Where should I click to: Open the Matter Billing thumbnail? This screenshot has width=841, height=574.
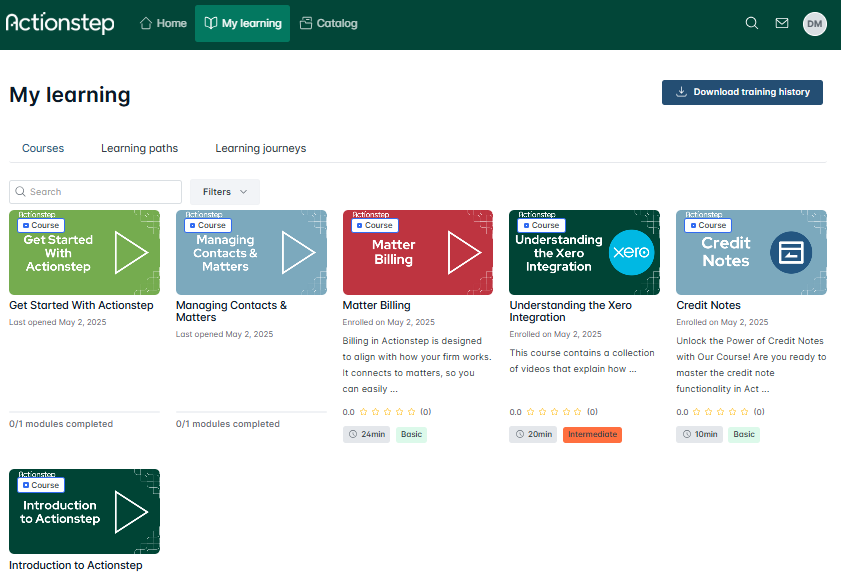(x=418, y=252)
